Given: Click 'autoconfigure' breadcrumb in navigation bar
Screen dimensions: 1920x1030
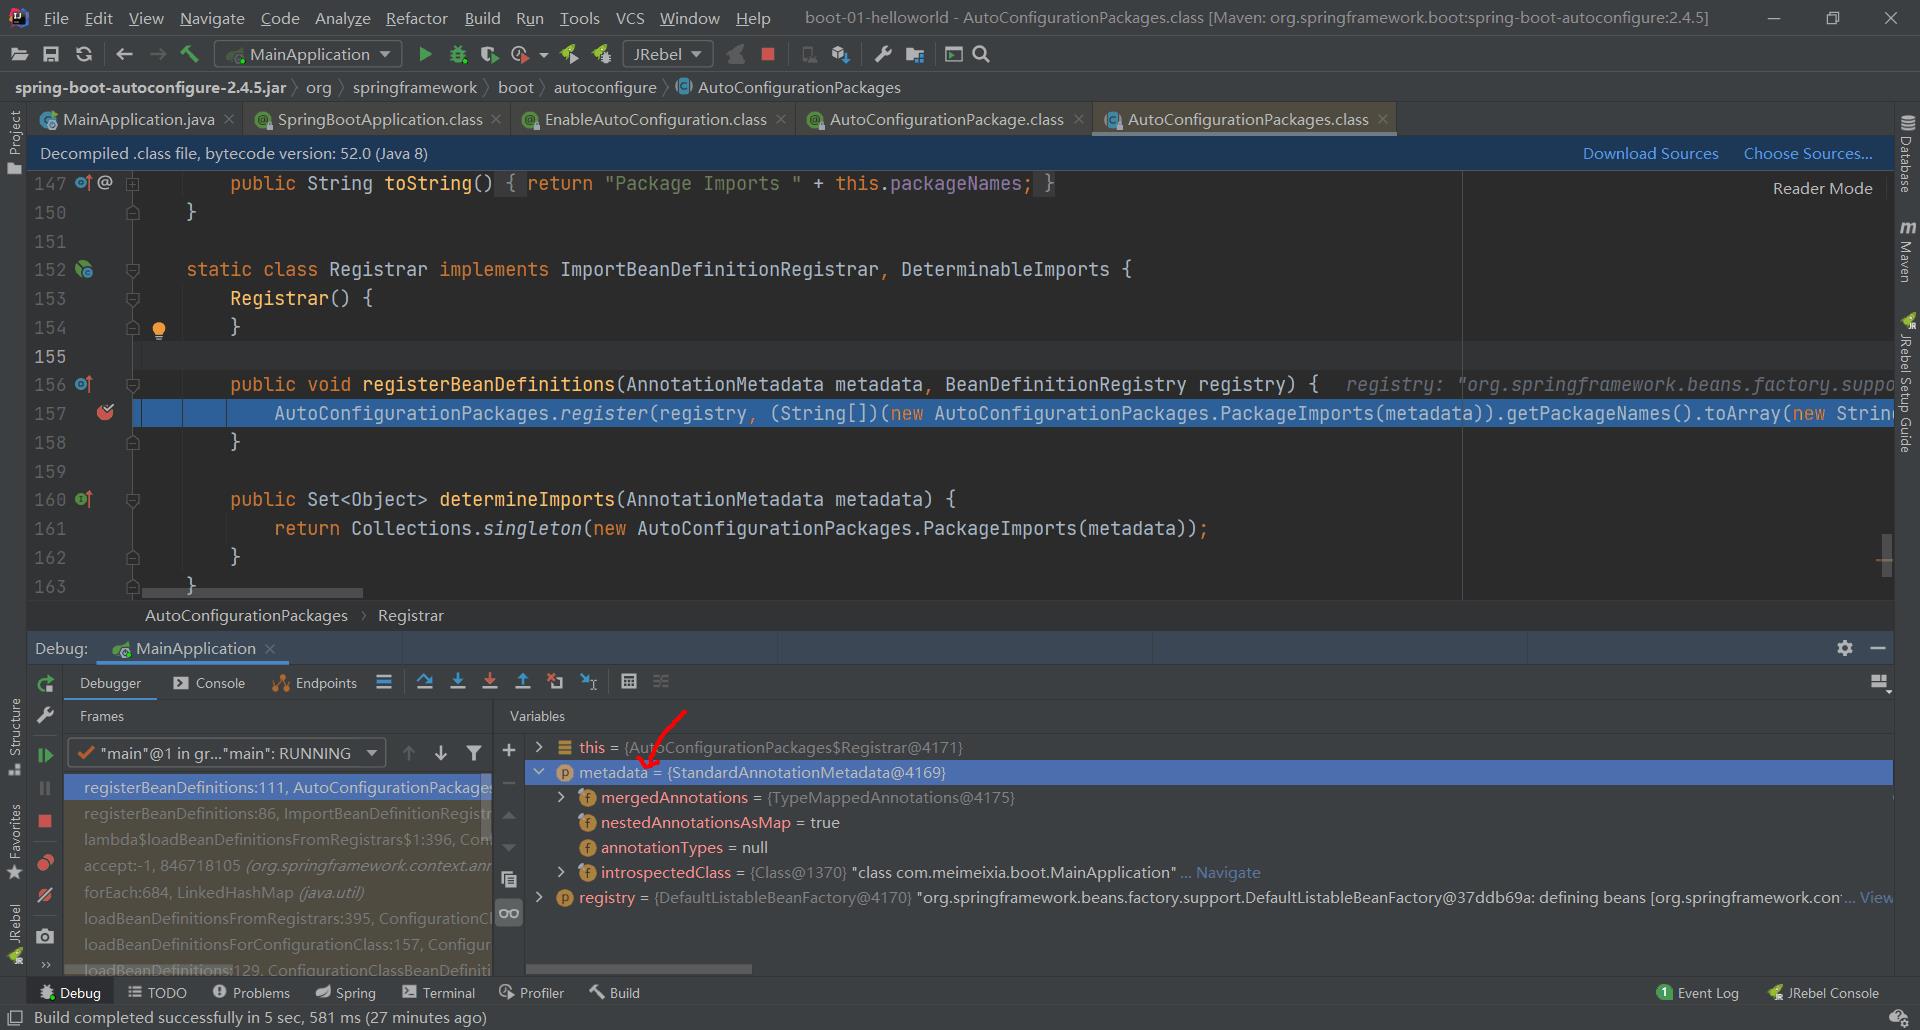Looking at the screenshot, I should pos(605,87).
